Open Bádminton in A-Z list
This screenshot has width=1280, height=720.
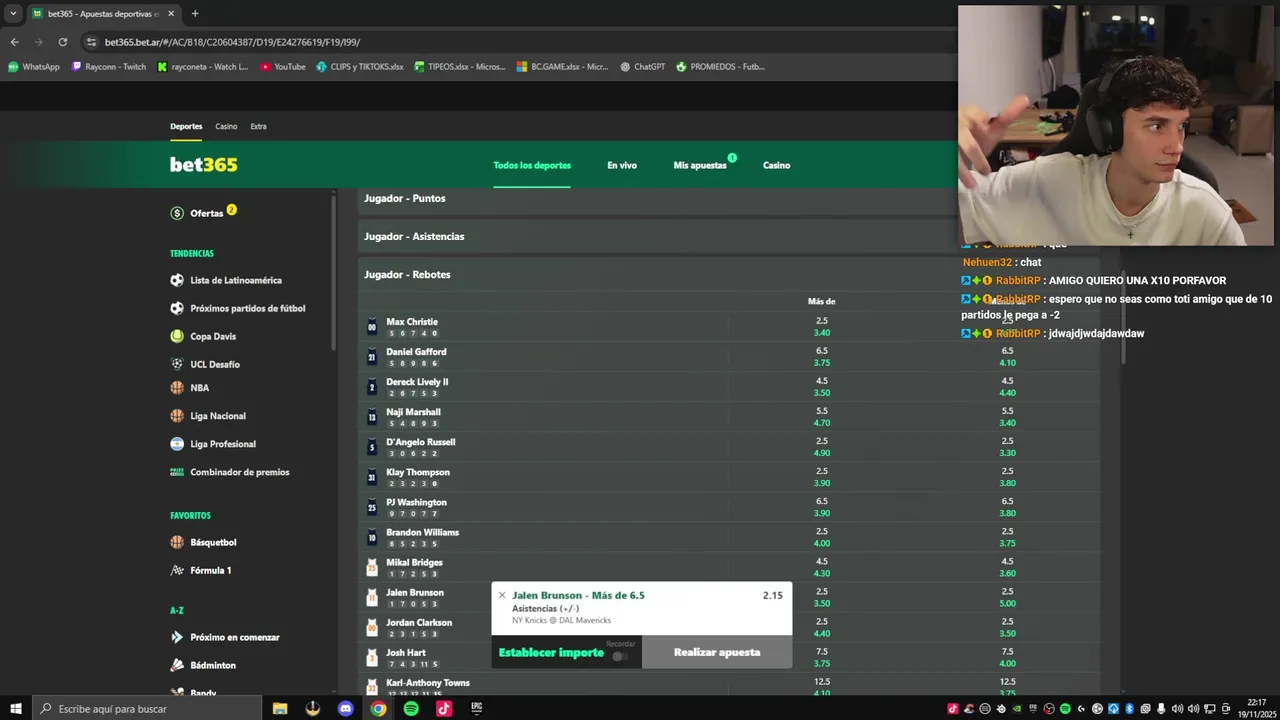213,666
